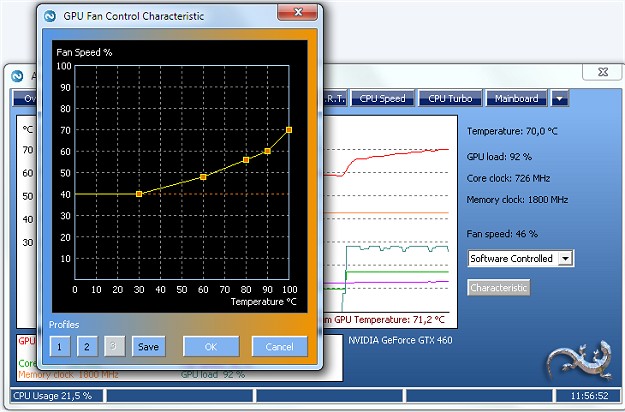
Task: Select fan profile 2
Action: 87,346
